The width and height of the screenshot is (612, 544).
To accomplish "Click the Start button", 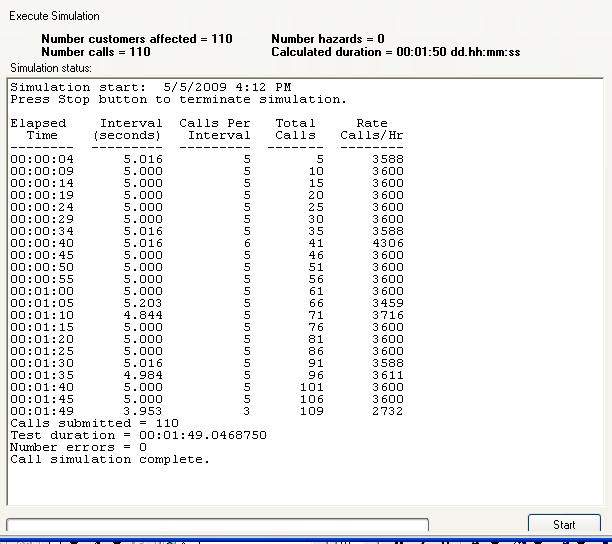I will click(x=564, y=525).
